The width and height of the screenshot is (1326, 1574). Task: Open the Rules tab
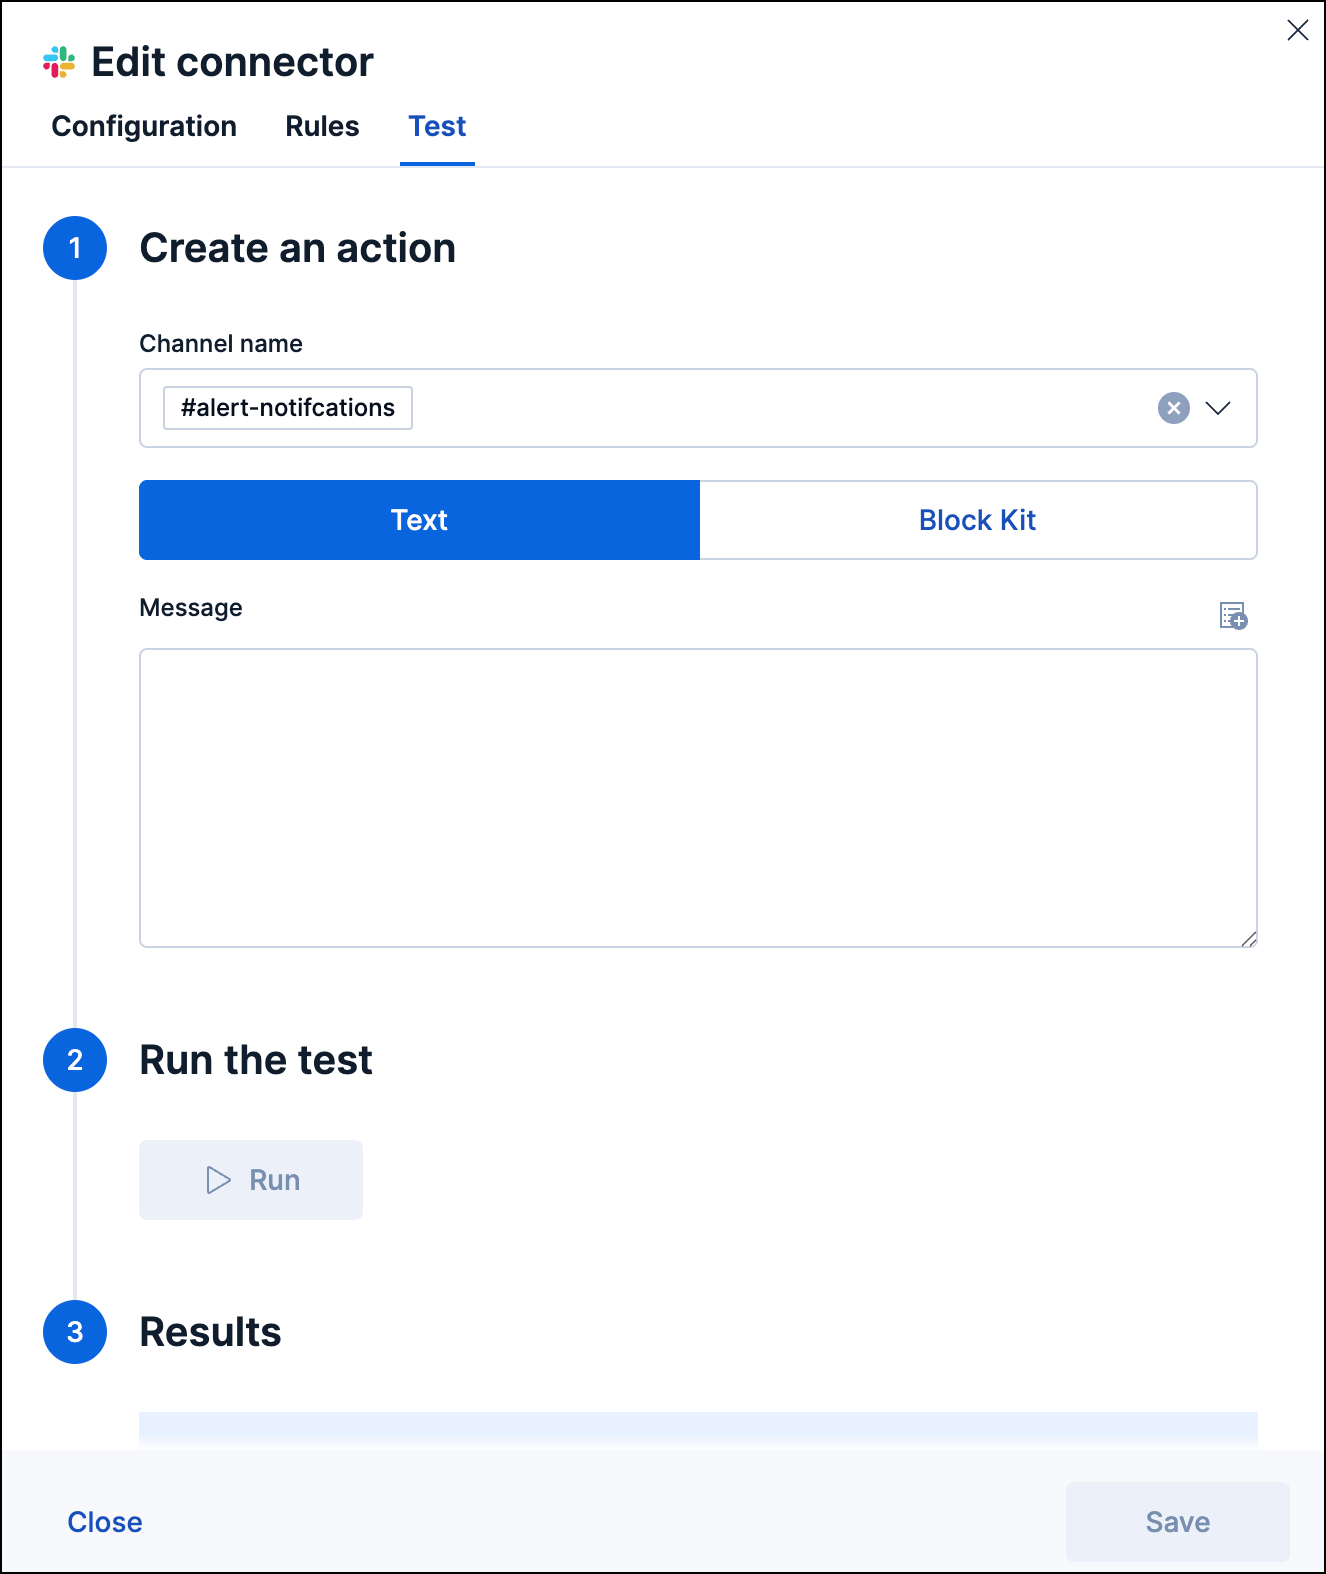pyautogui.click(x=321, y=126)
